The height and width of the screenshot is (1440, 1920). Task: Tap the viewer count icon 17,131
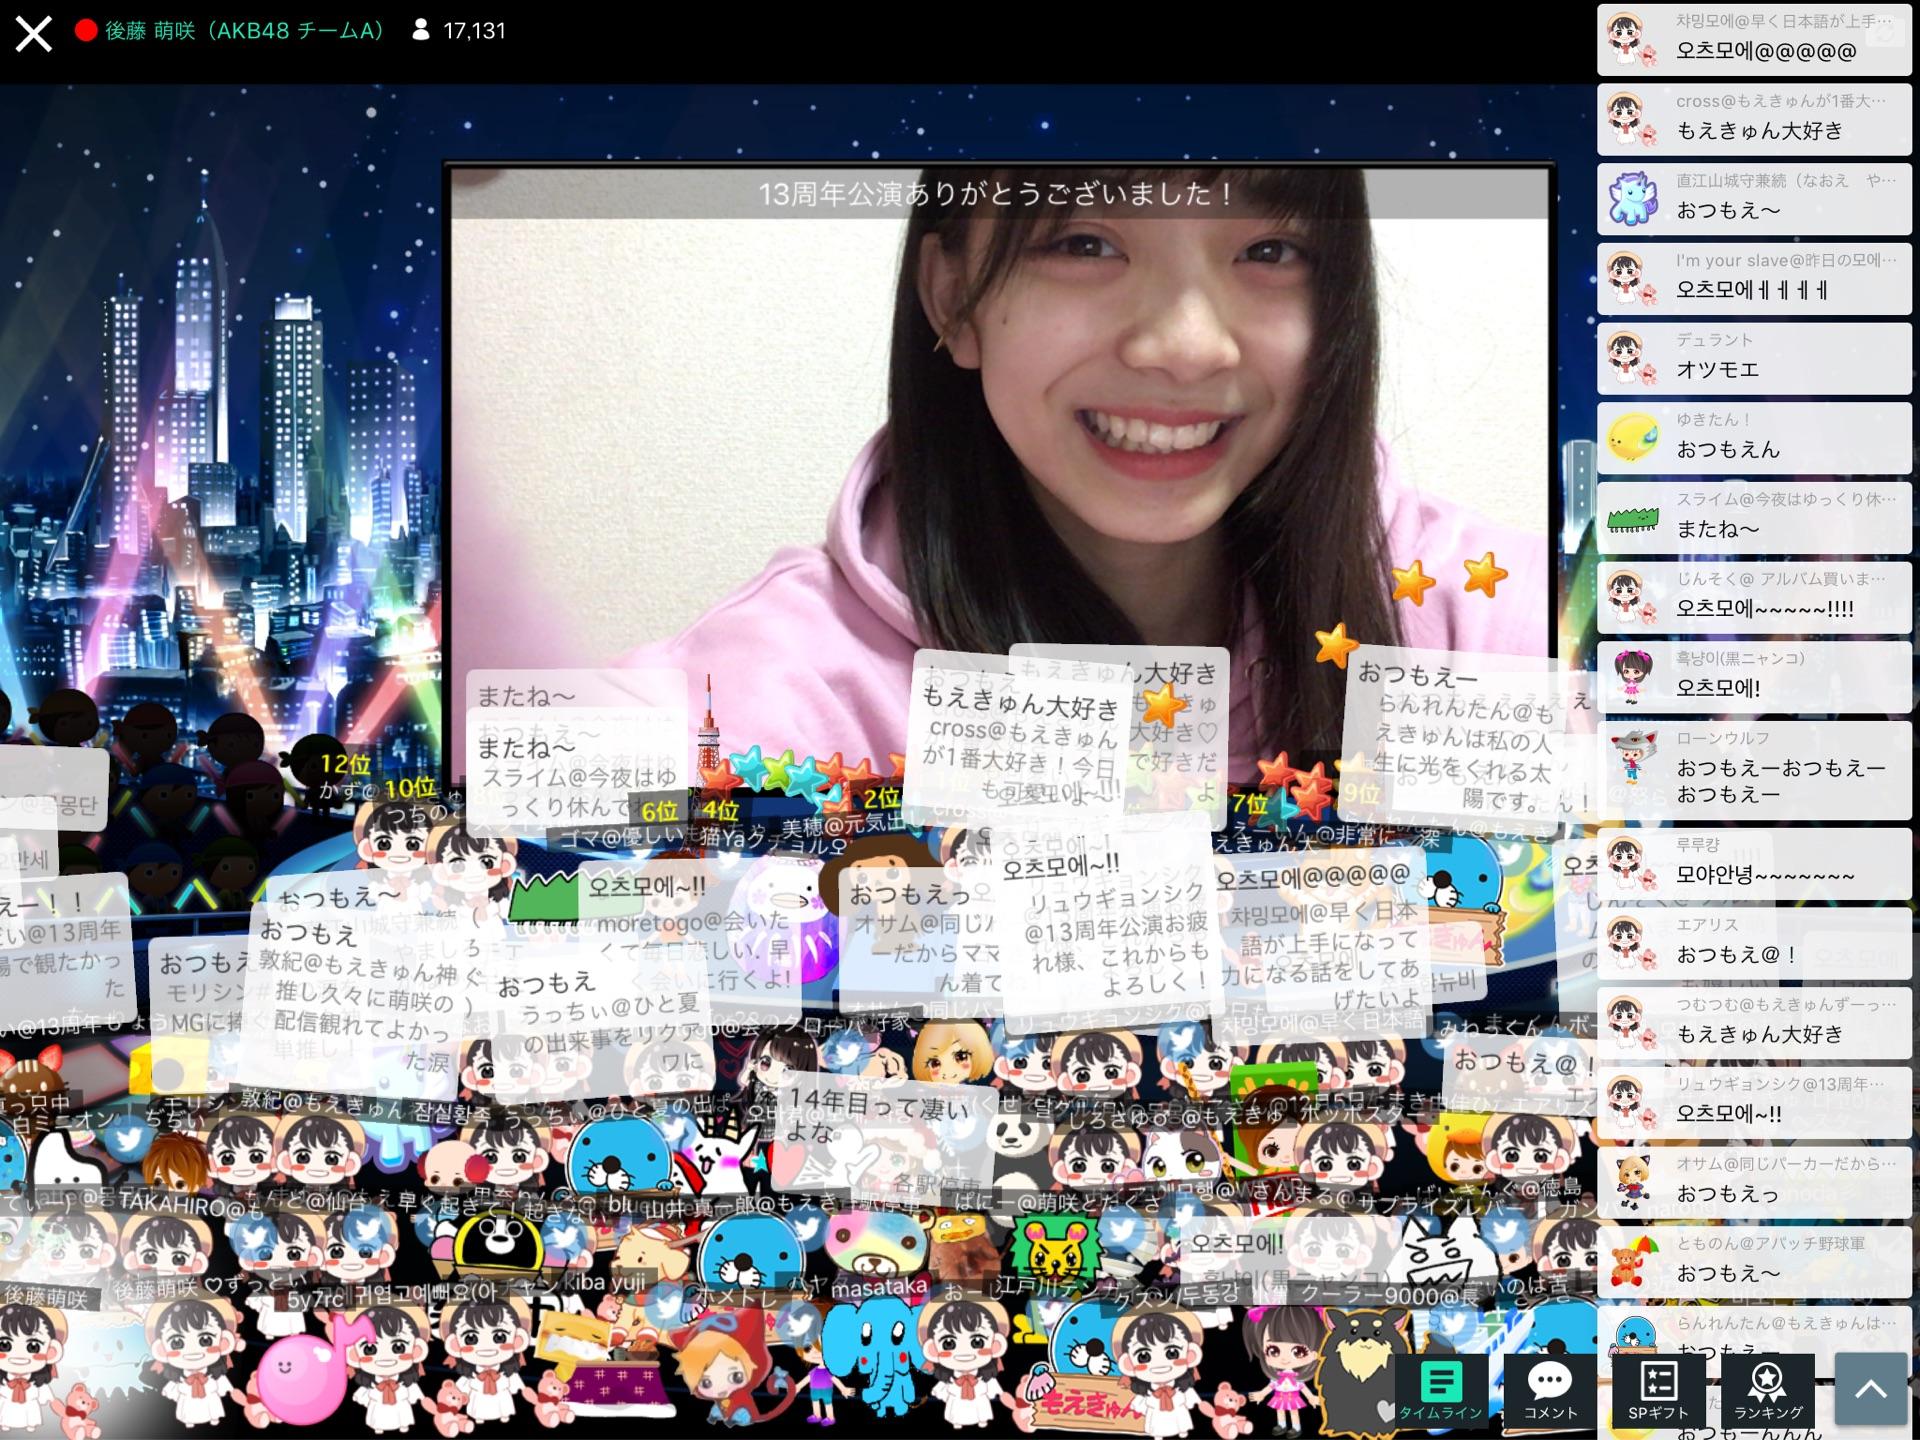[421, 31]
